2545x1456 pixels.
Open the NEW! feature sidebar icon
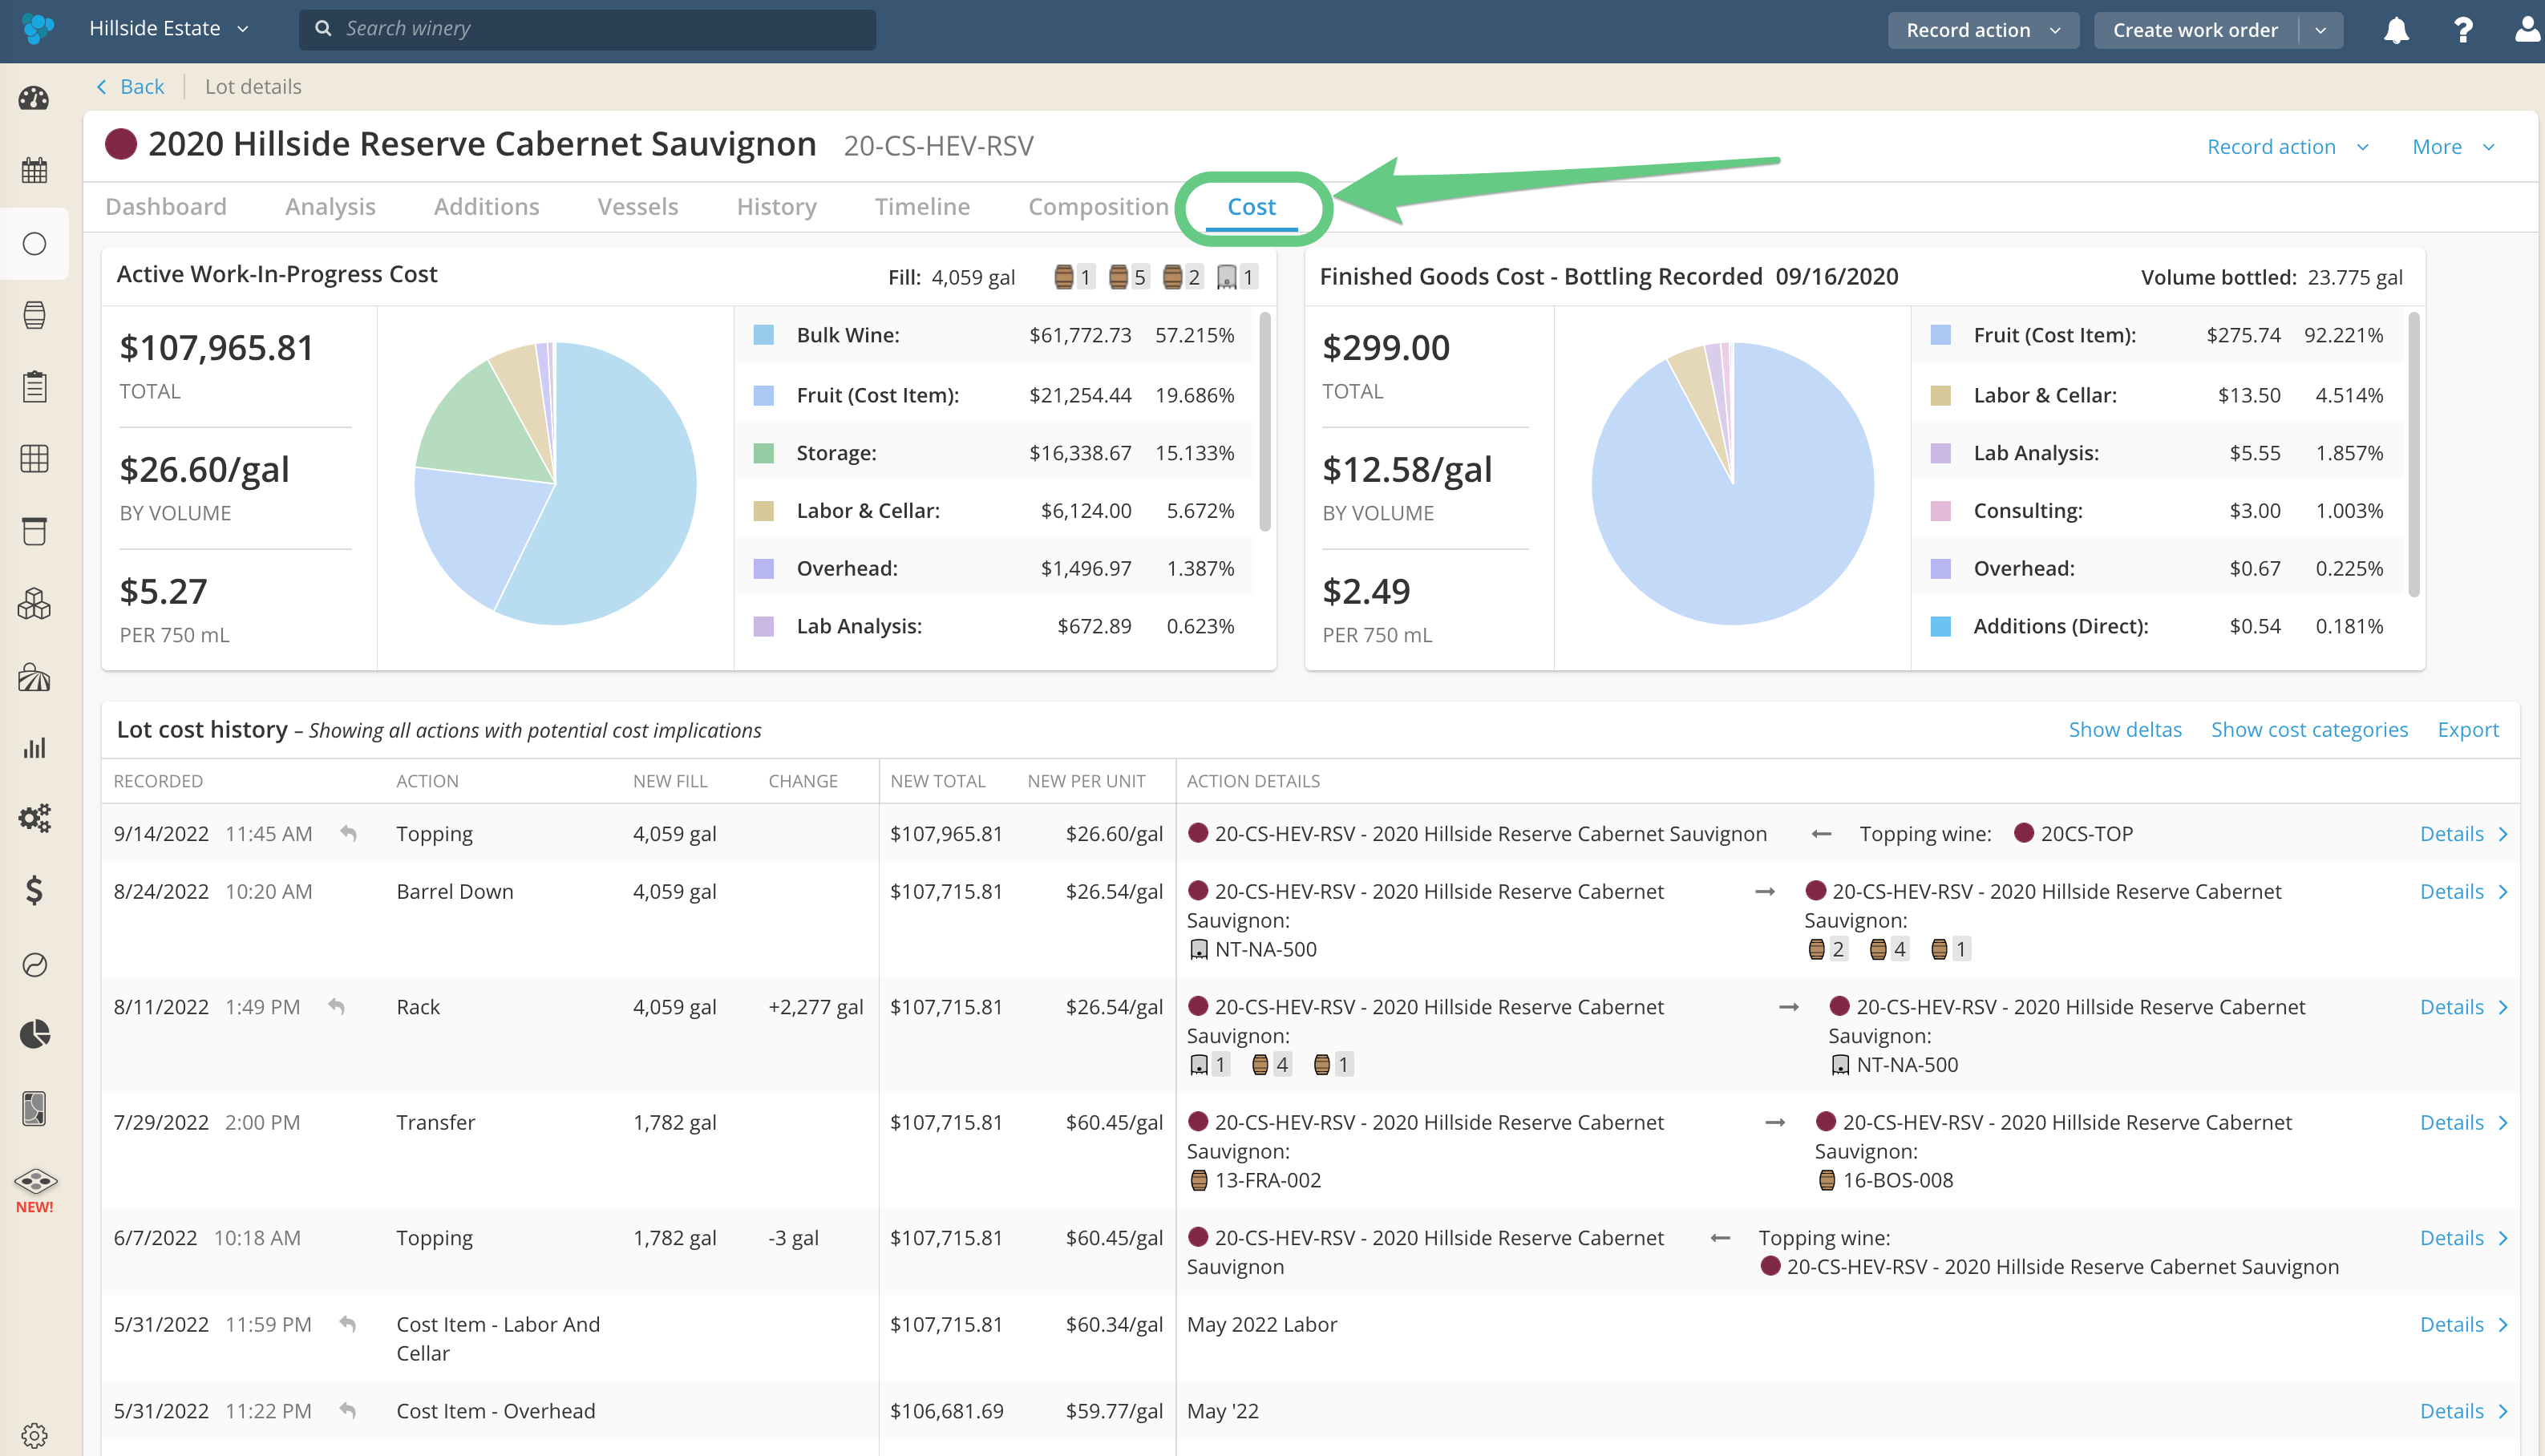click(x=35, y=1190)
